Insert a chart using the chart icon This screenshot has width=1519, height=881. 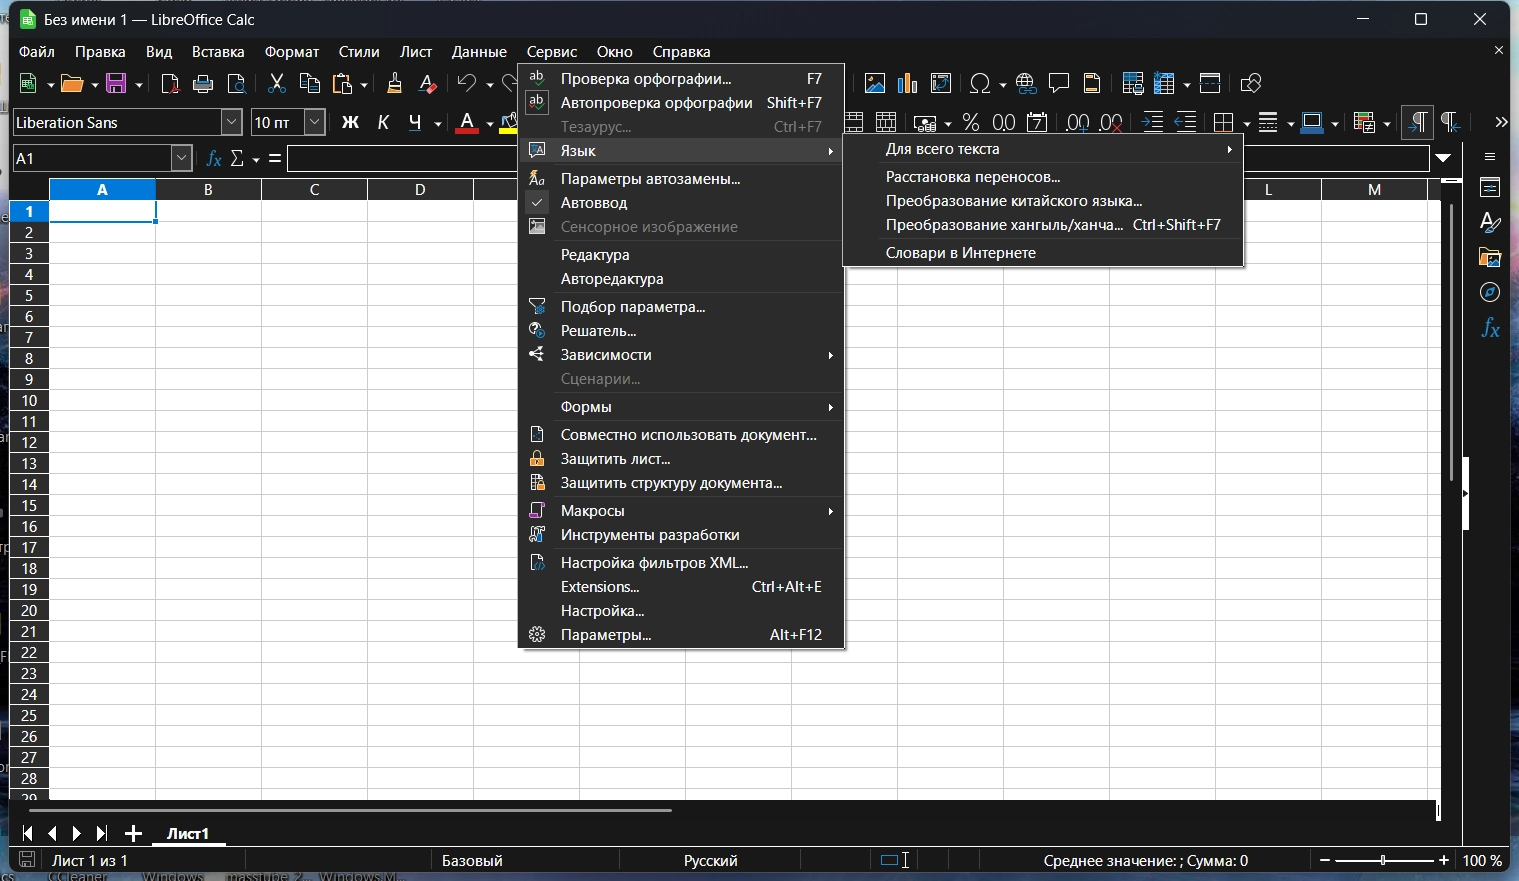pyautogui.click(x=908, y=84)
